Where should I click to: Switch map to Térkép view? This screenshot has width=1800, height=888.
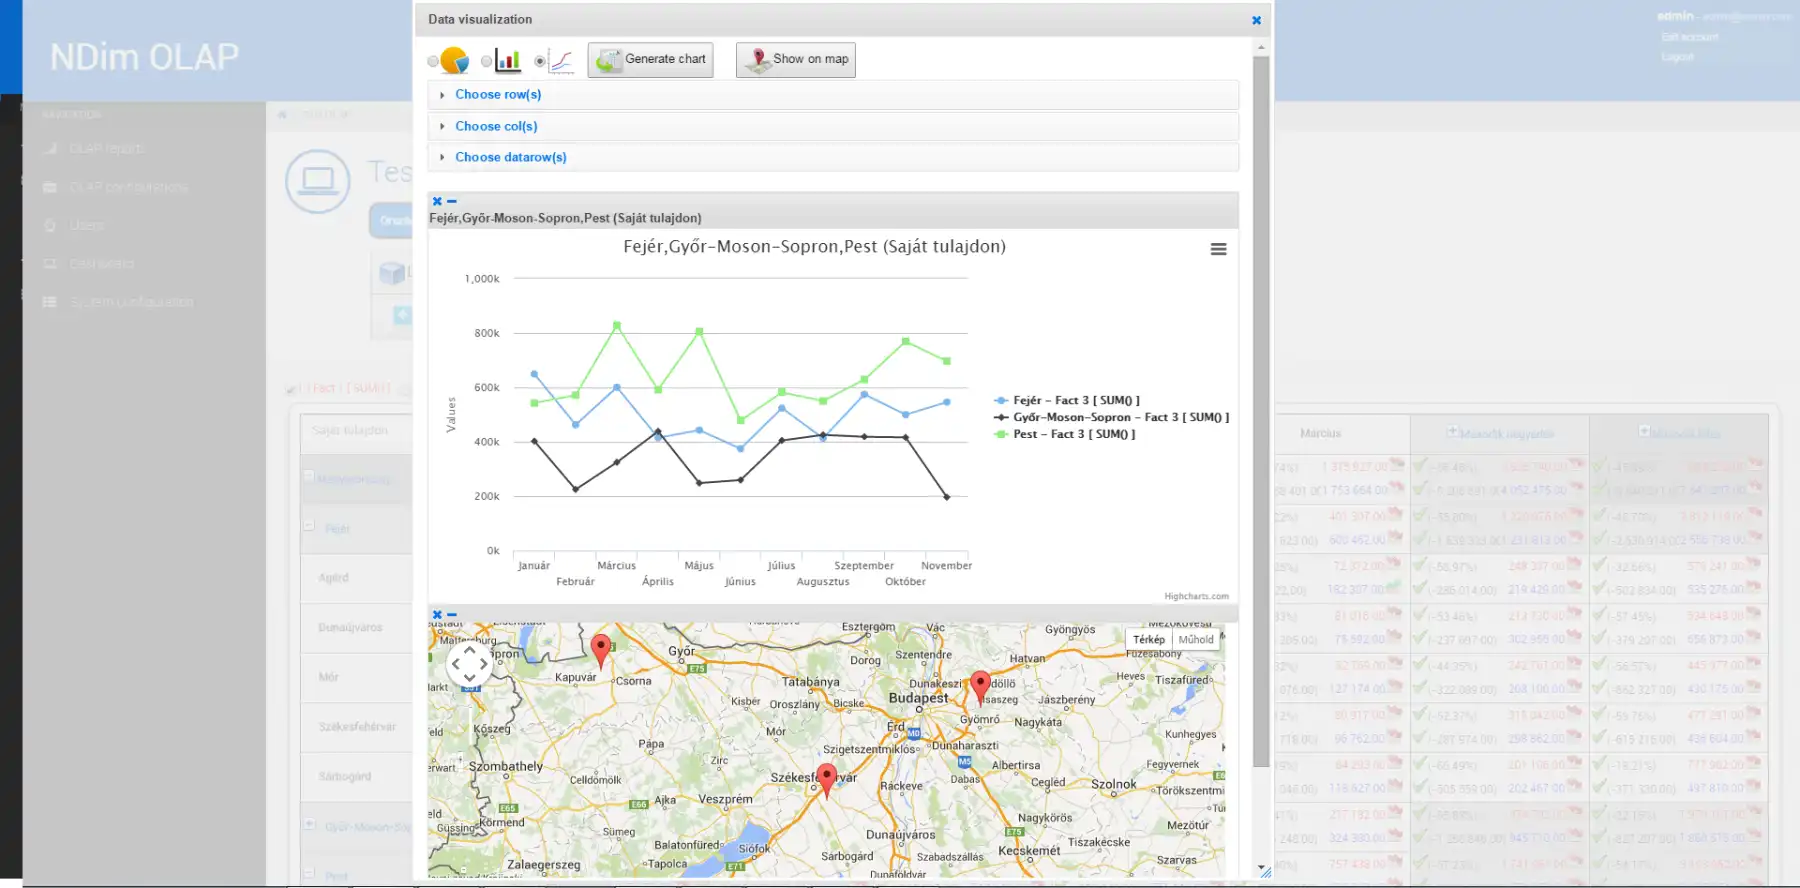pos(1149,640)
